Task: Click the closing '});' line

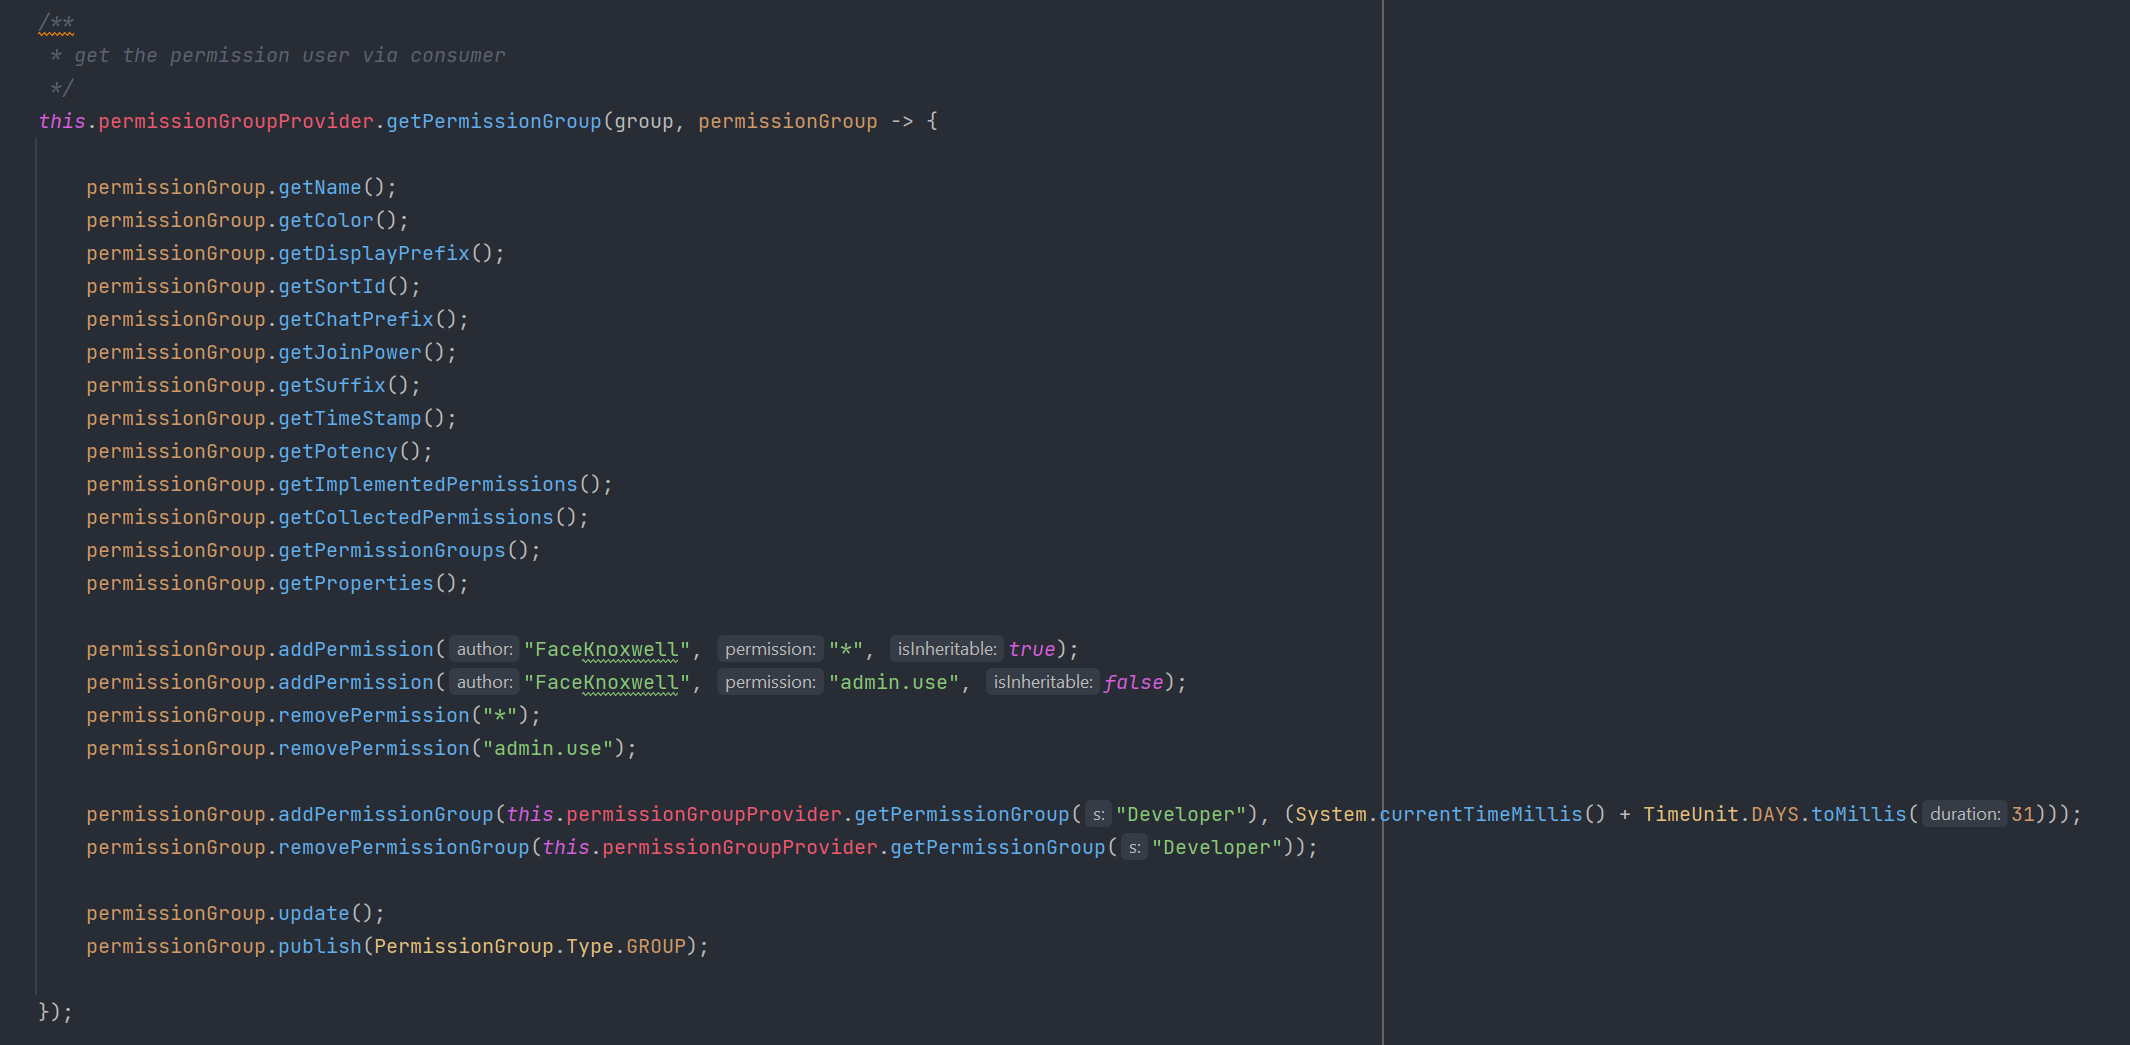Action: (56, 1012)
